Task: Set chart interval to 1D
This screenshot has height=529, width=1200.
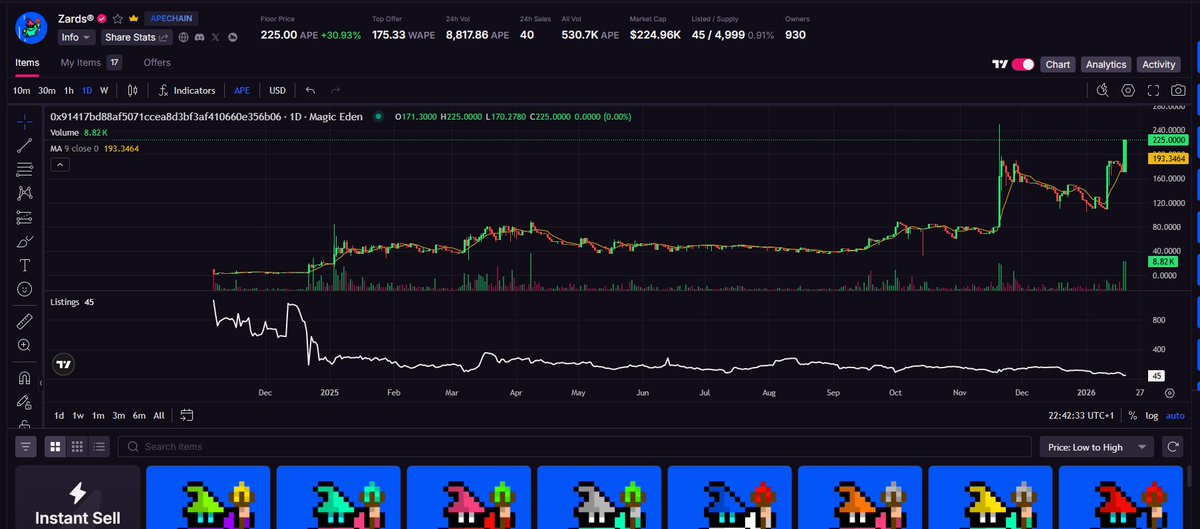Action: click(x=87, y=90)
